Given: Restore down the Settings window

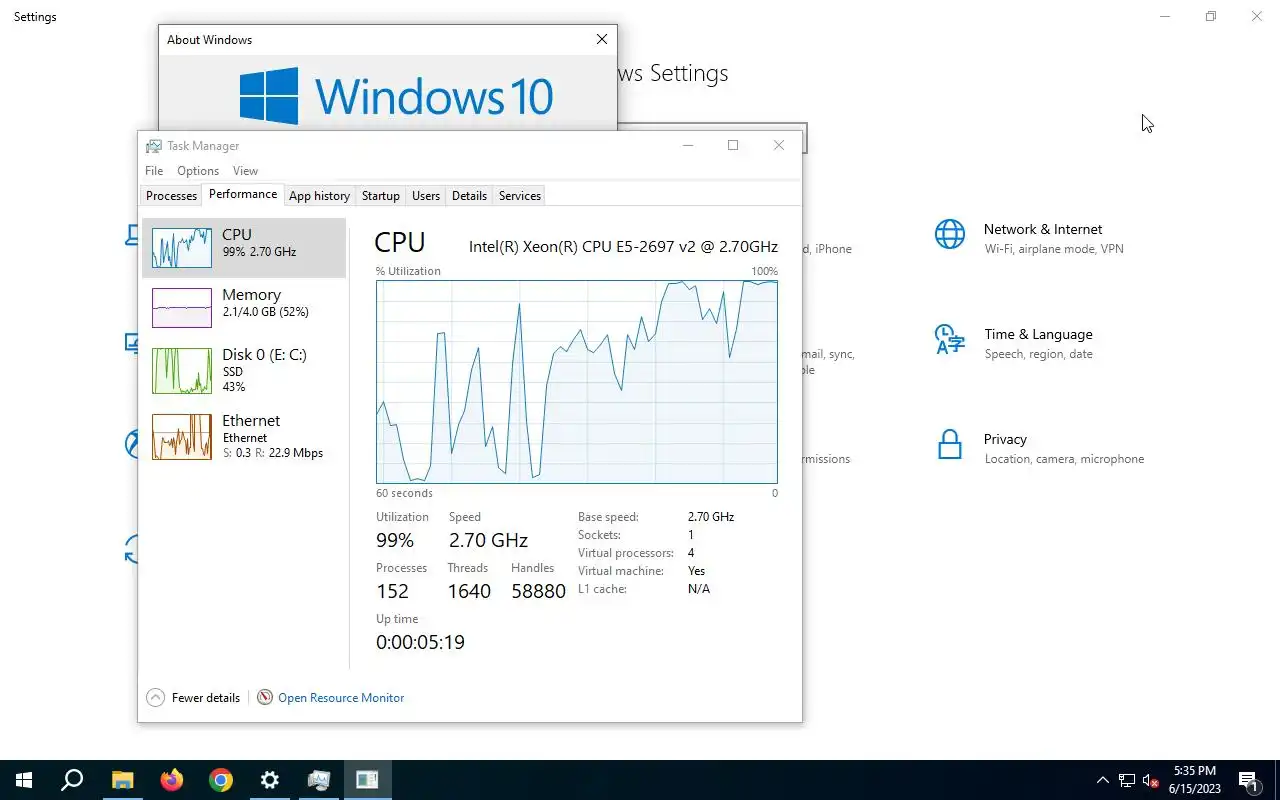Looking at the screenshot, I should point(1210,17).
